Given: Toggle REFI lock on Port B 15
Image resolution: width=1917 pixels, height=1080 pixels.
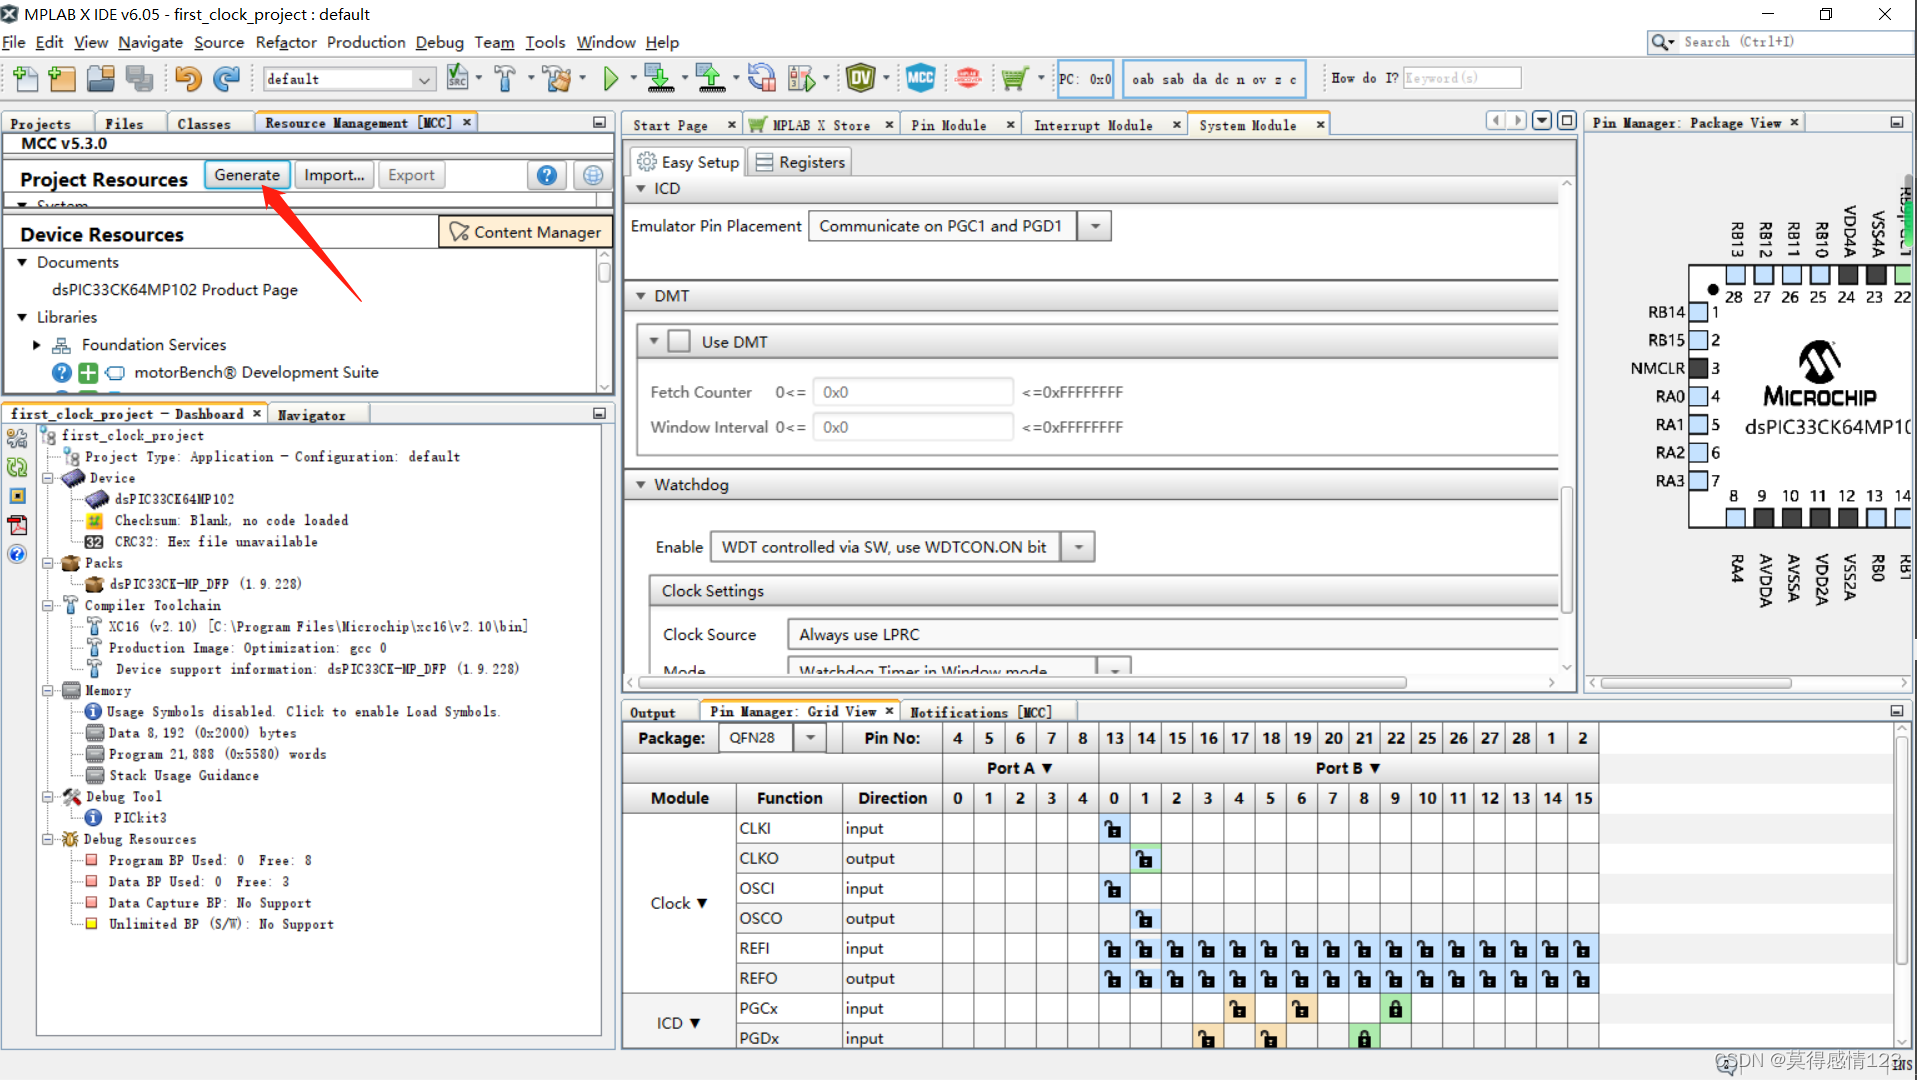Looking at the screenshot, I should pos(1582,949).
